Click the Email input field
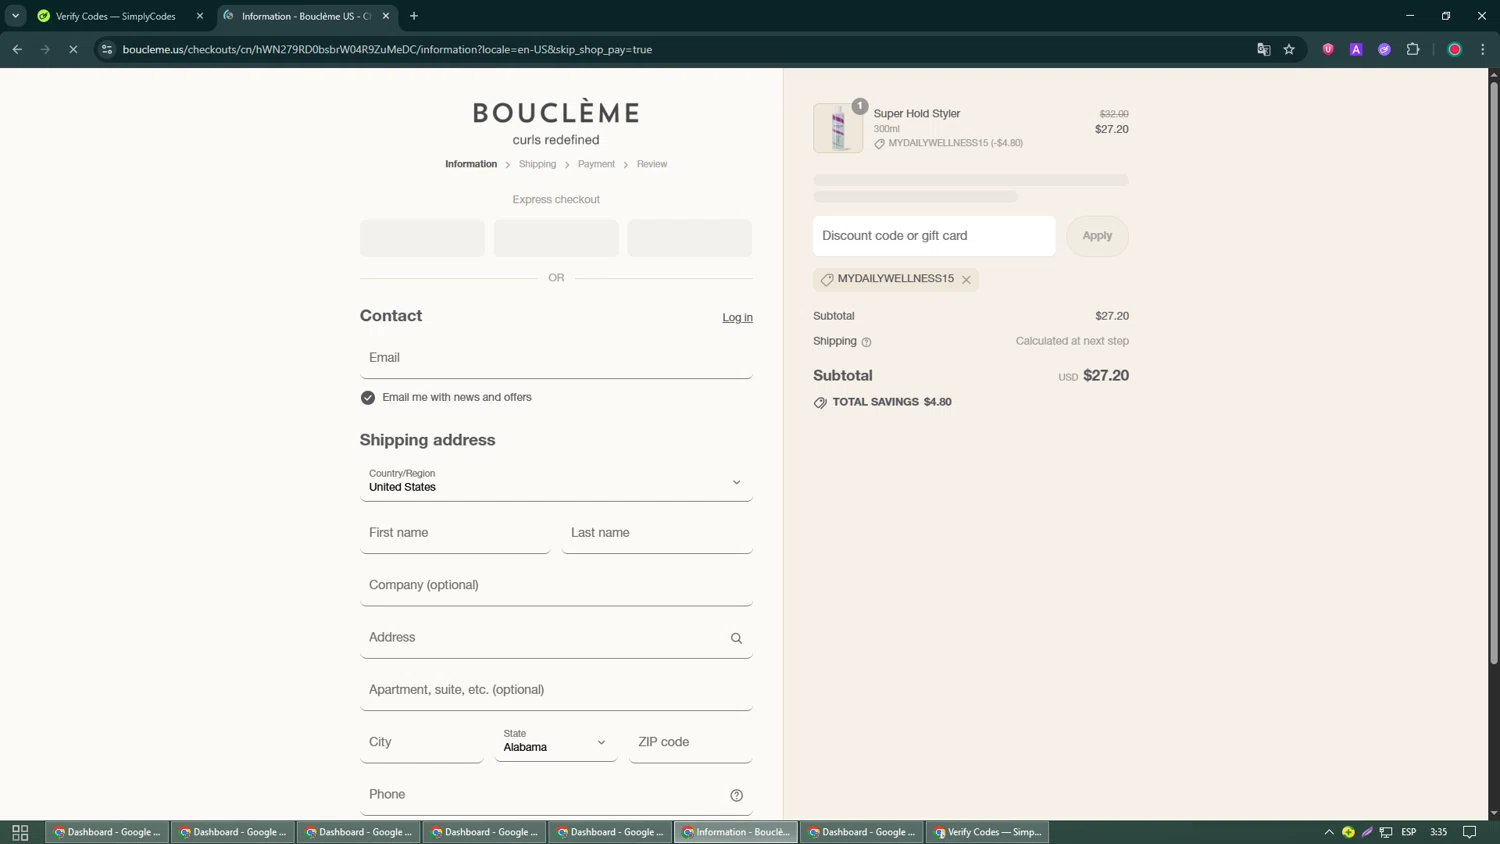The width and height of the screenshot is (1500, 844). tap(556, 358)
